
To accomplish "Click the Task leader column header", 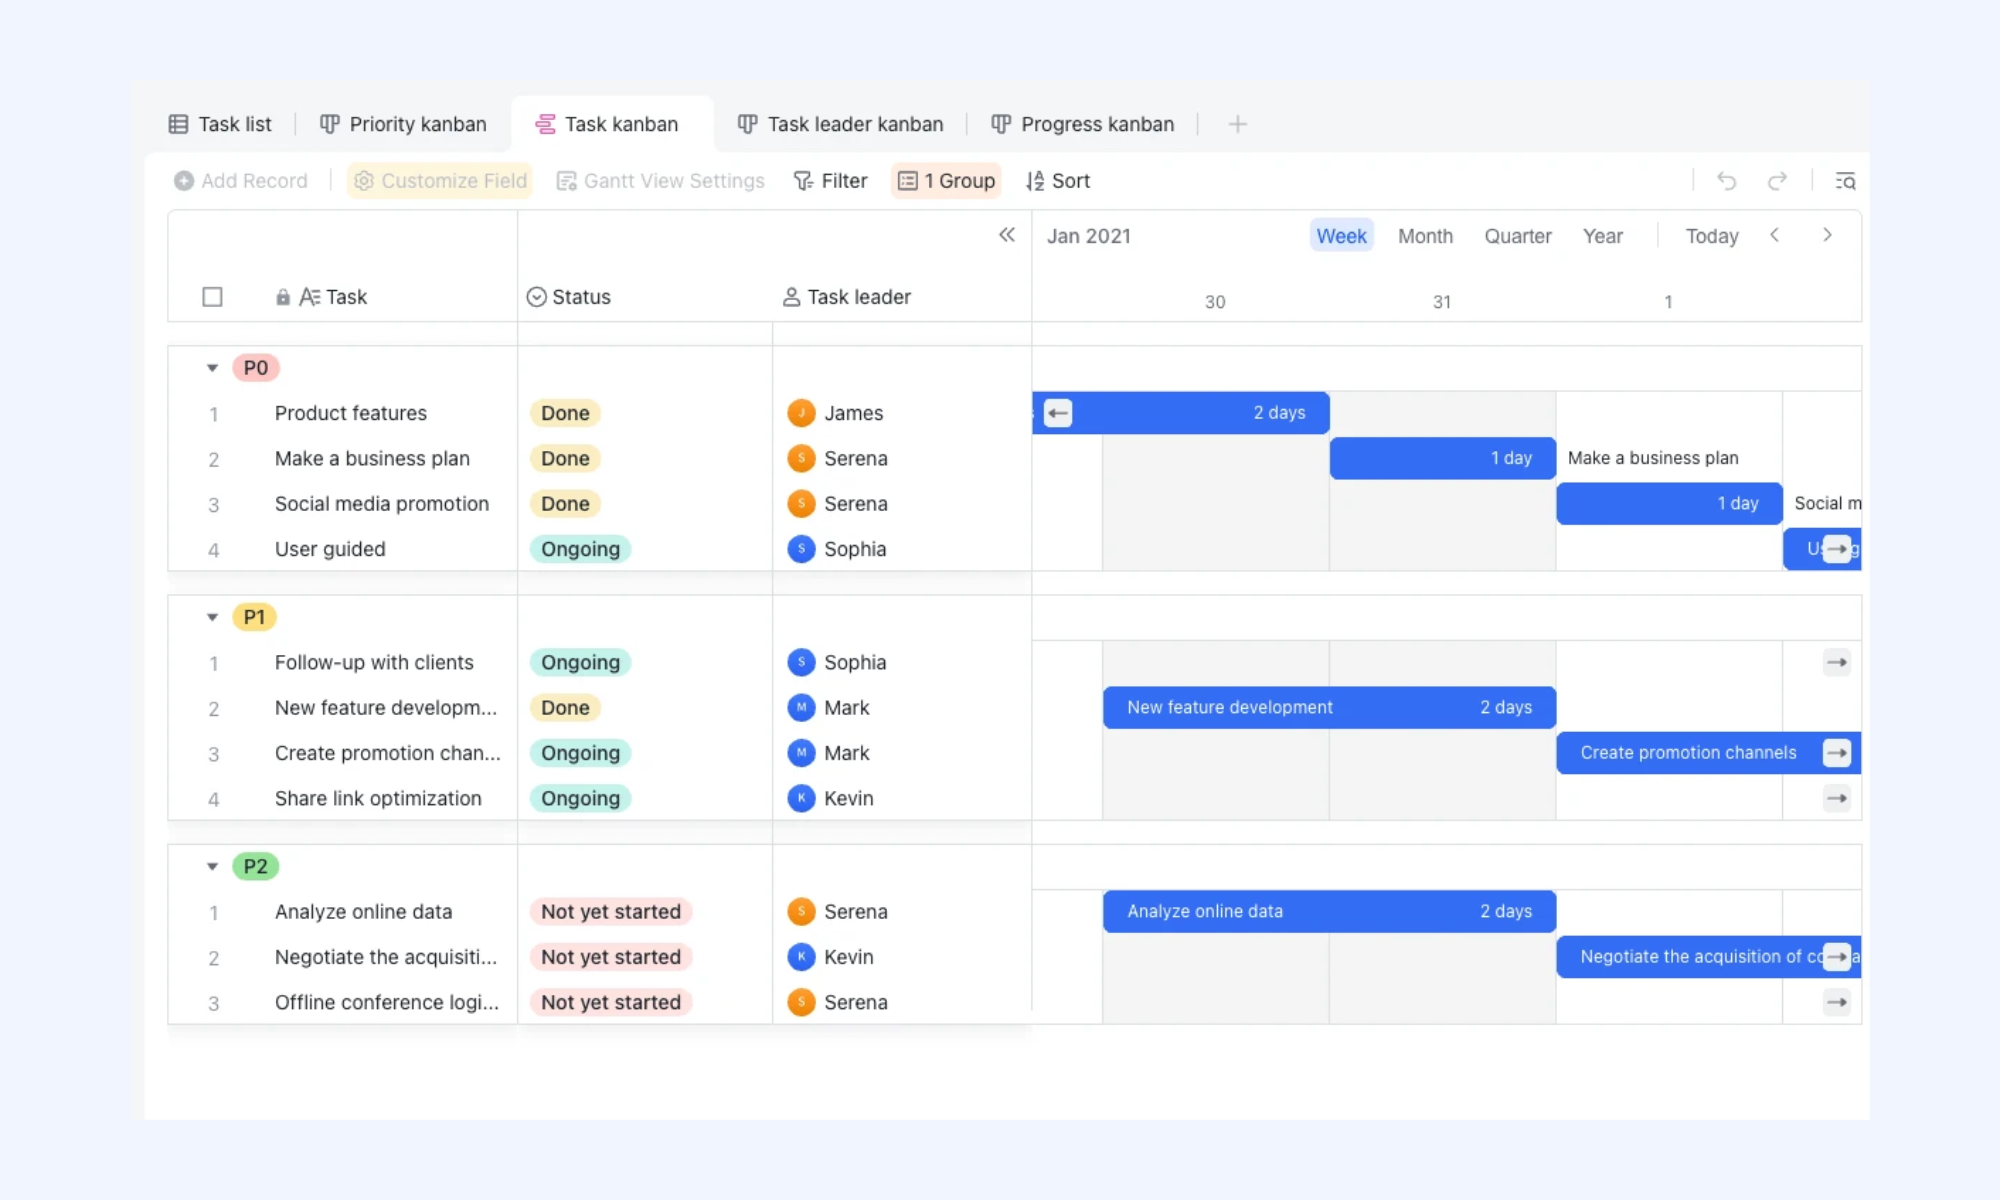I will [846, 297].
